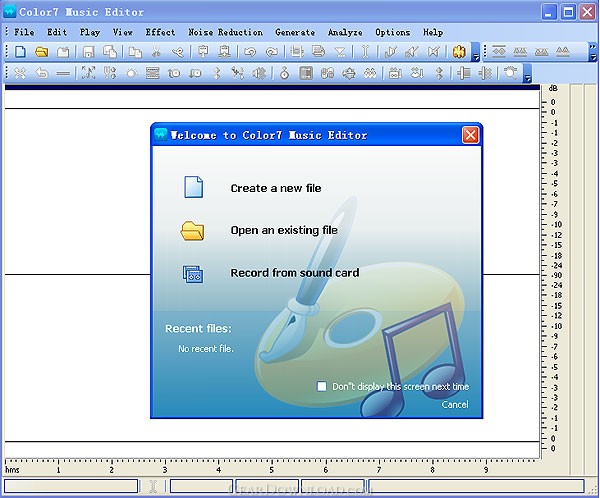
Task: Click the I-beam selection cursor toolbar icon
Action: point(365,52)
